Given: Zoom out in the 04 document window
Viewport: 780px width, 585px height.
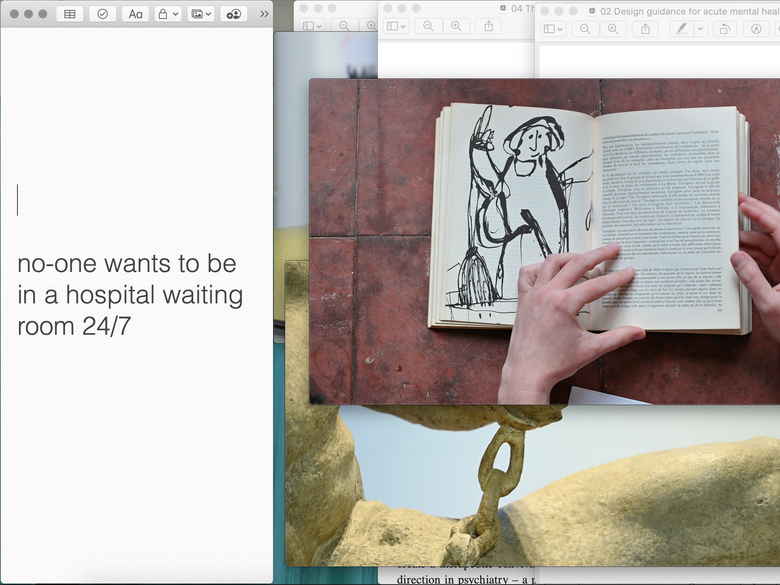Looking at the screenshot, I should tap(429, 26).
